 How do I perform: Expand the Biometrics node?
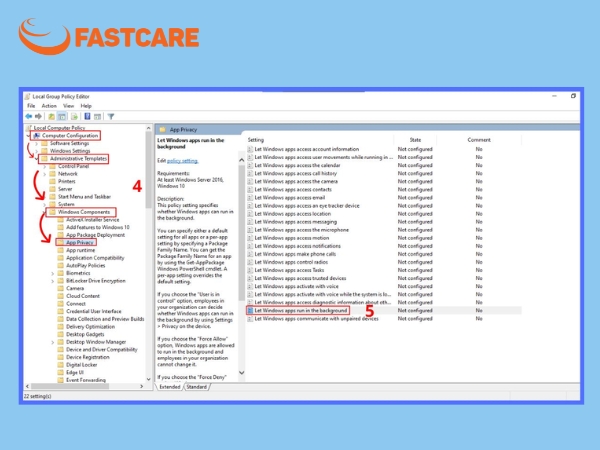tap(52, 274)
